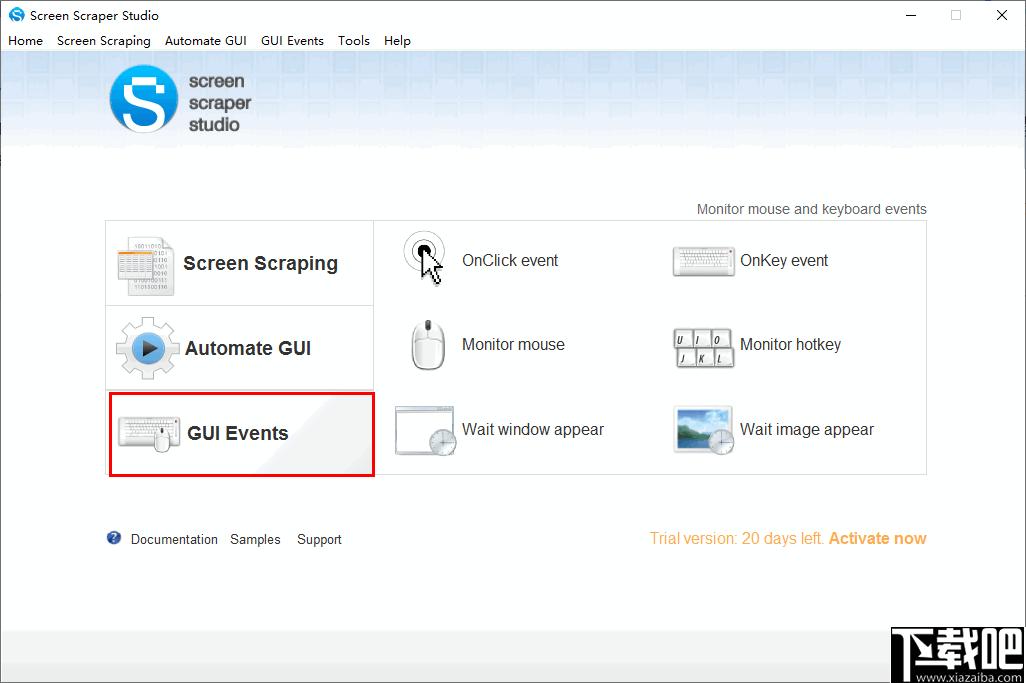Open the Support link
The width and height of the screenshot is (1026, 683).
[319, 539]
